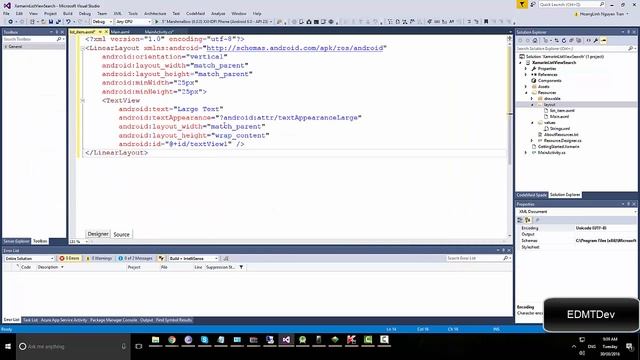Open the File menu
Image resolution: width=640 pixels, height=360 pixels.
[x=6, y=13]
